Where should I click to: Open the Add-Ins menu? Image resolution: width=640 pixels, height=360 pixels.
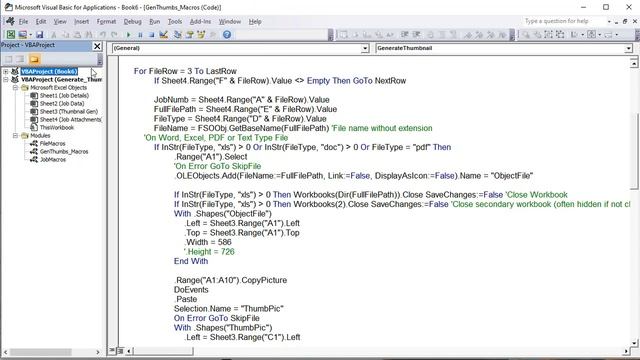coord(200,22)
